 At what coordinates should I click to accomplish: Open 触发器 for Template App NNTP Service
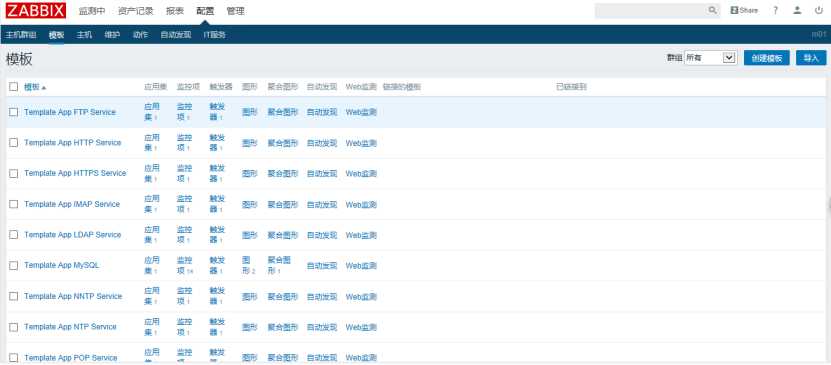tap(217, 296)
